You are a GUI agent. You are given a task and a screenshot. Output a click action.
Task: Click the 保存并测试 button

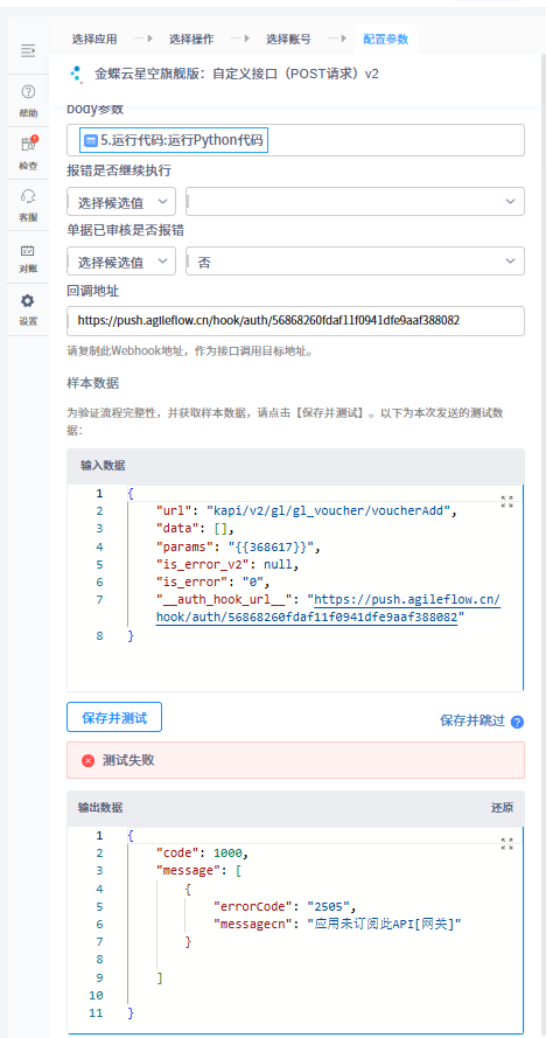tap(114, 717)
